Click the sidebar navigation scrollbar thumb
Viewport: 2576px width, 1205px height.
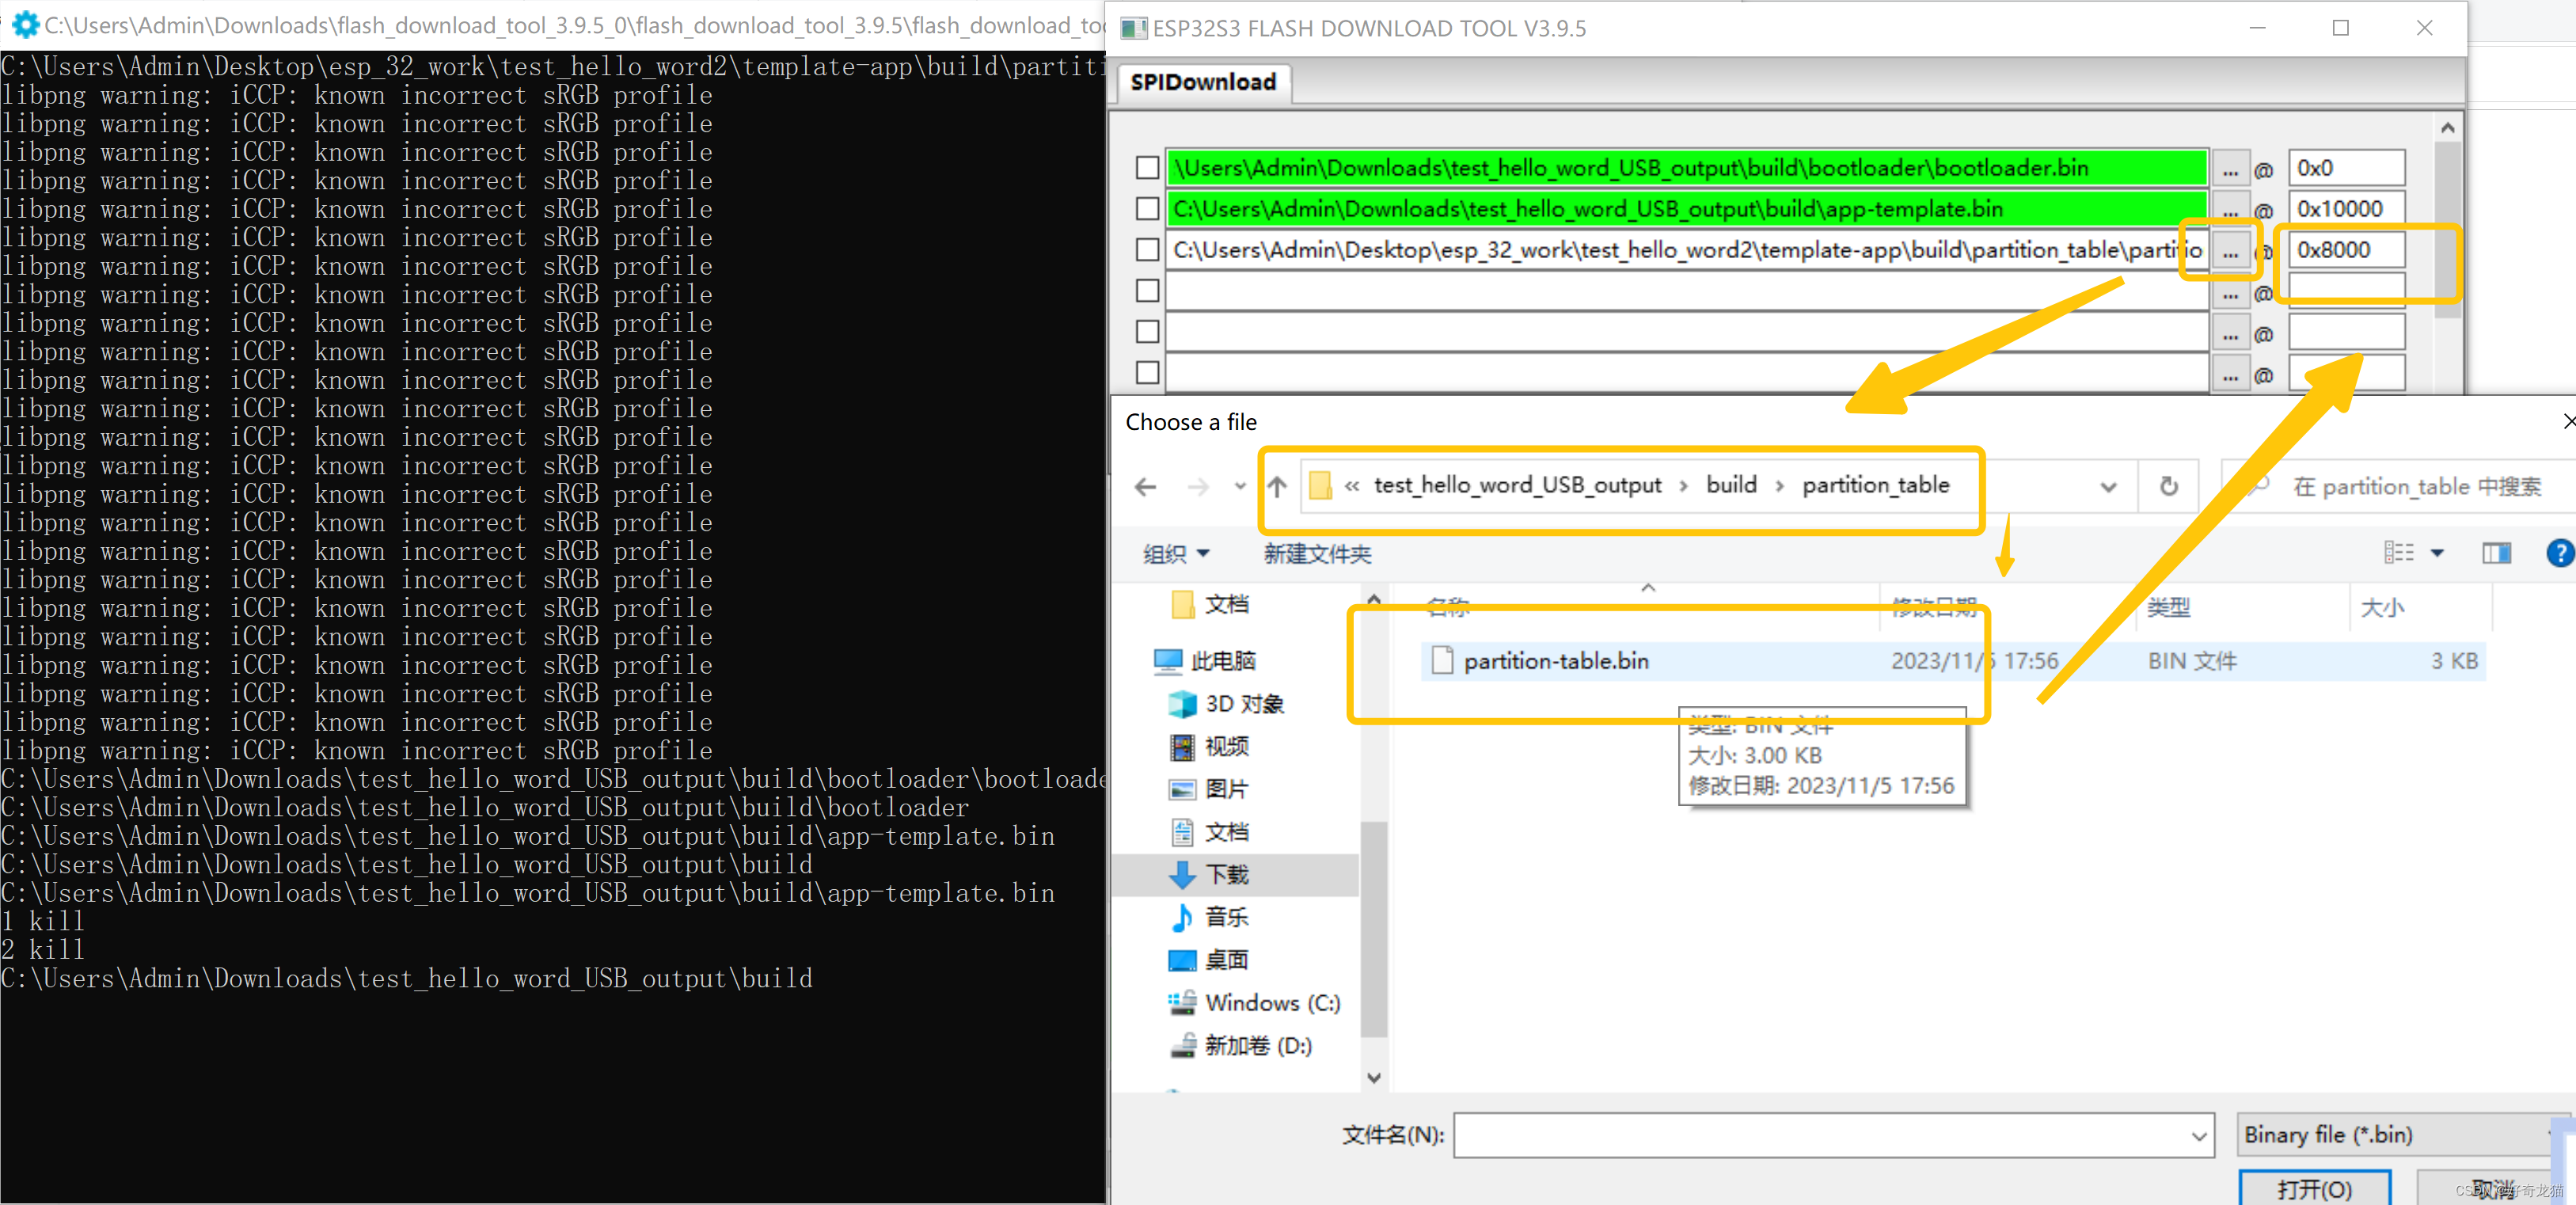pos(1374,929)
